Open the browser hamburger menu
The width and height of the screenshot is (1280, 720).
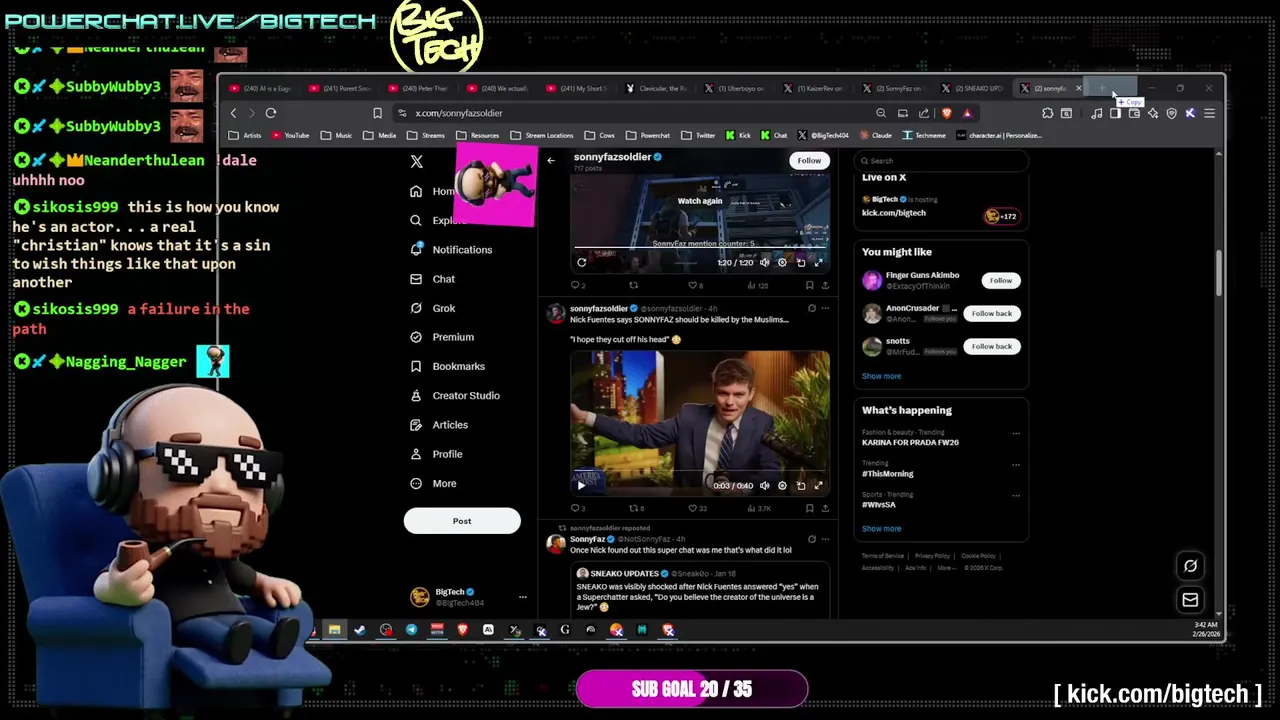pyautogui.click(x=1209, y=113)
